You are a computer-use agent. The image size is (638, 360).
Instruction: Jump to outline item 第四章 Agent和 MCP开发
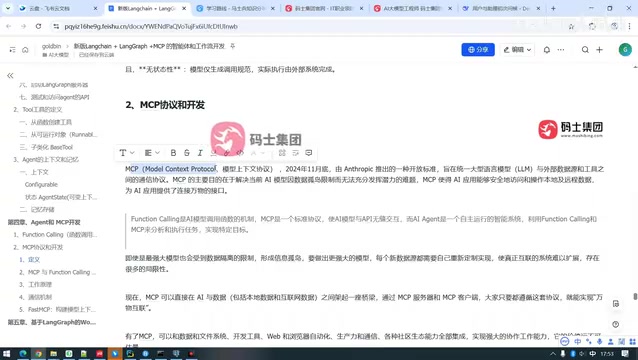click(x=44, y=222)
